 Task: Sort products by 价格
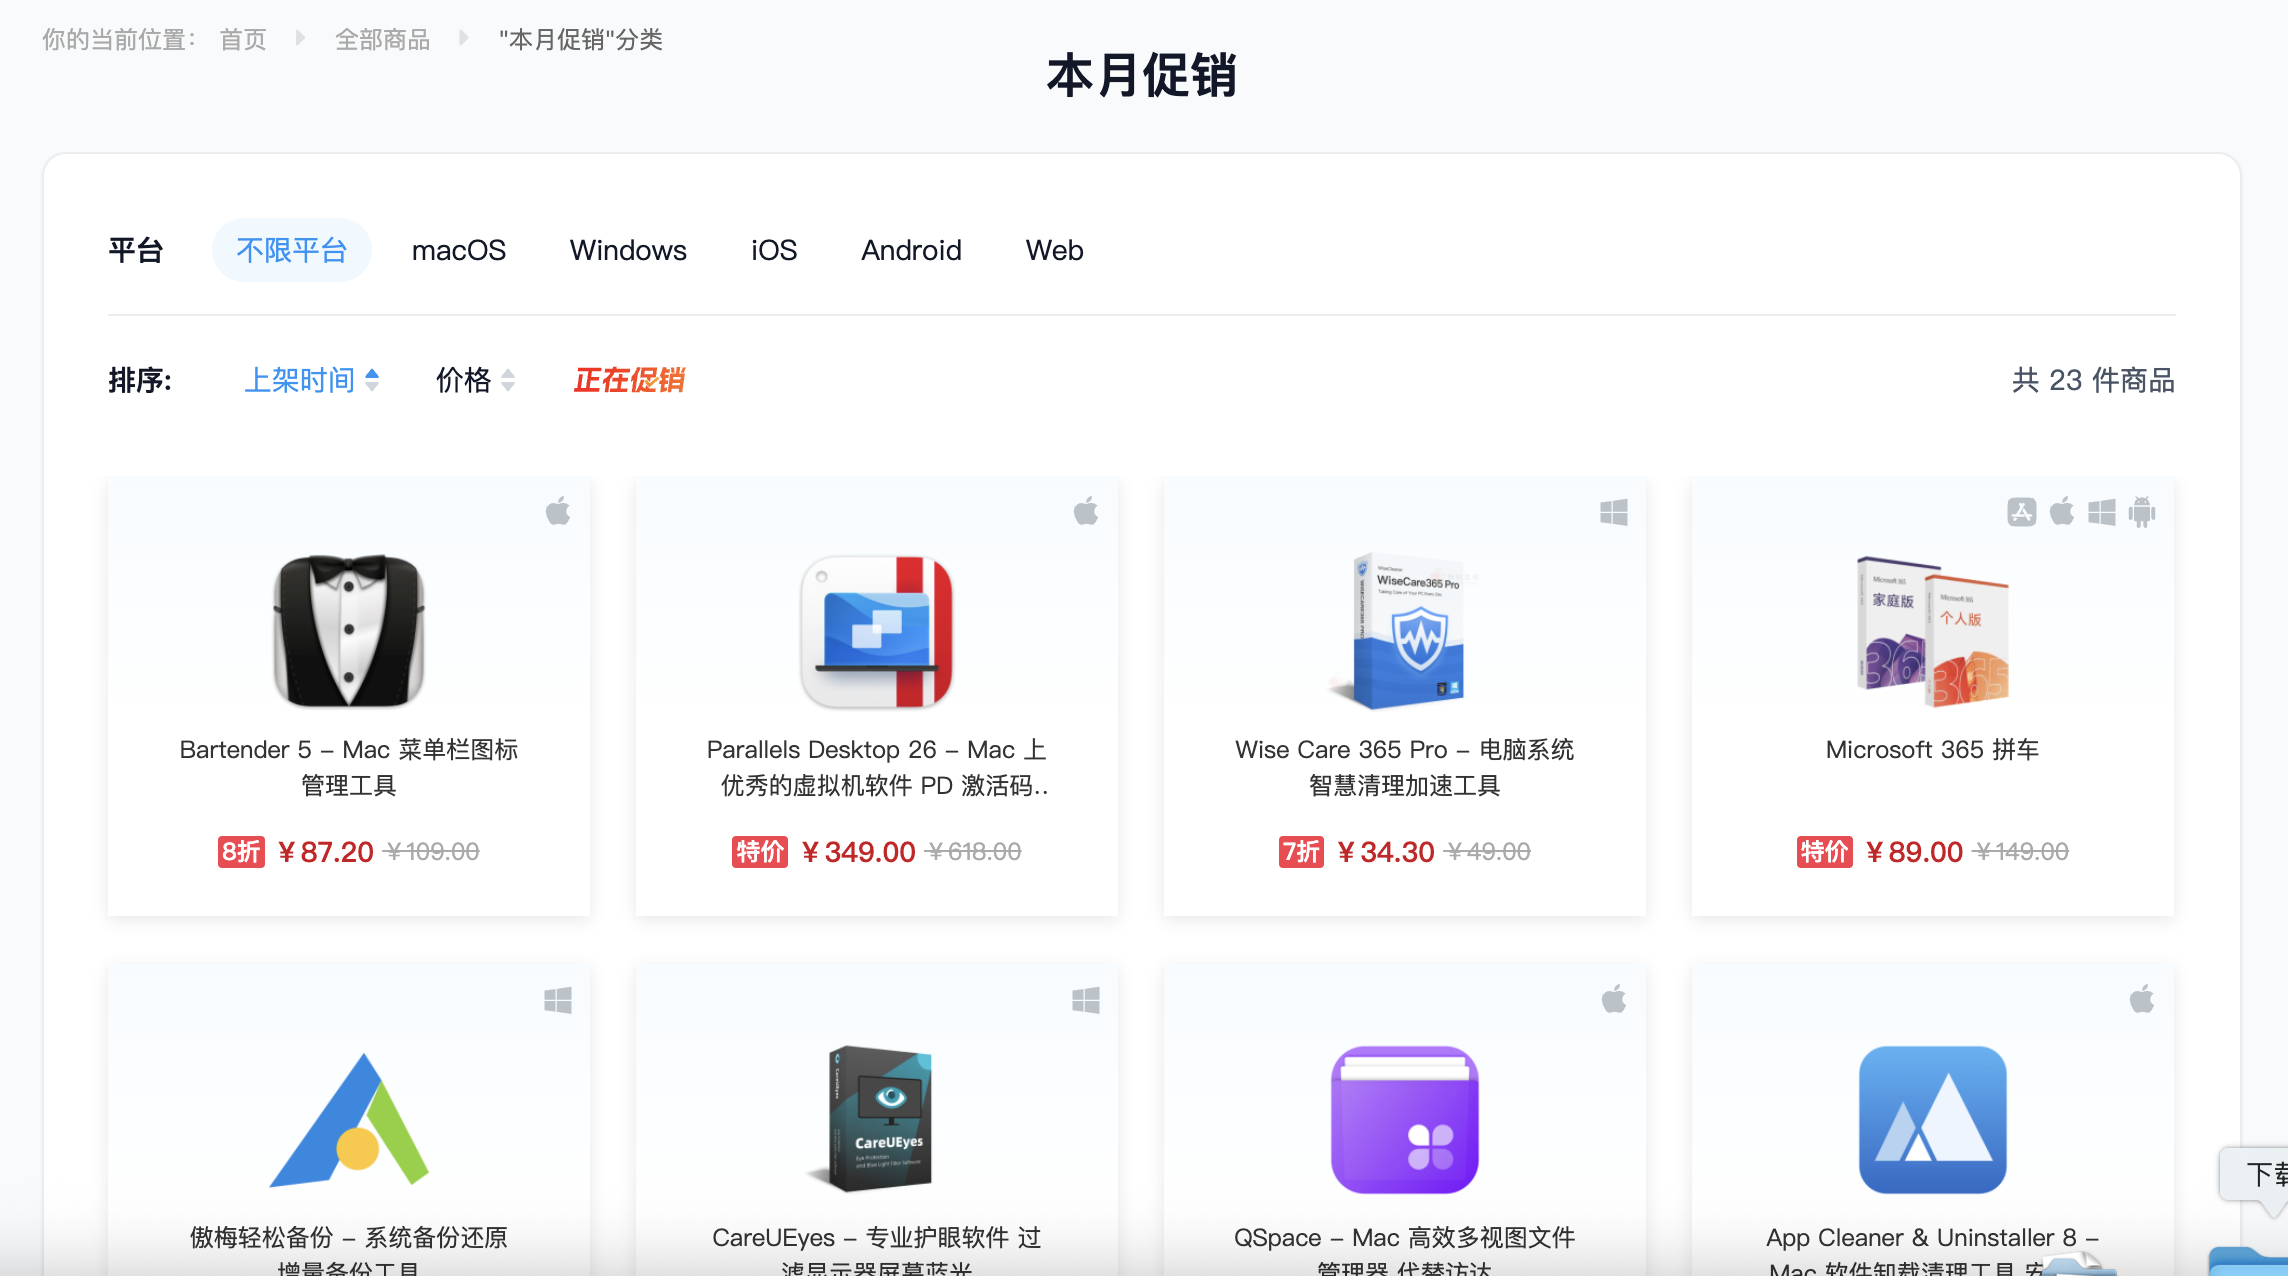point(475,380)
